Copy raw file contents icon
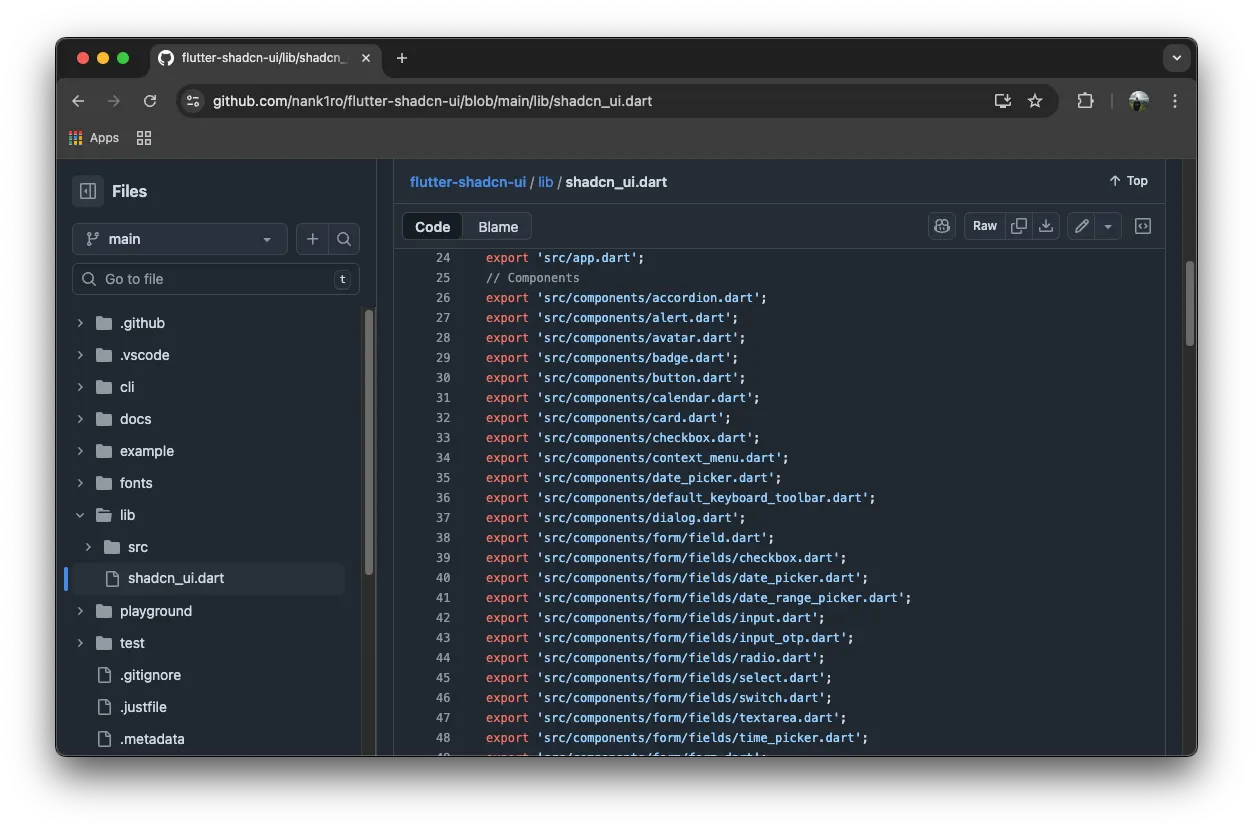The image size is (1253, 830). click(x=1019, y=226)
